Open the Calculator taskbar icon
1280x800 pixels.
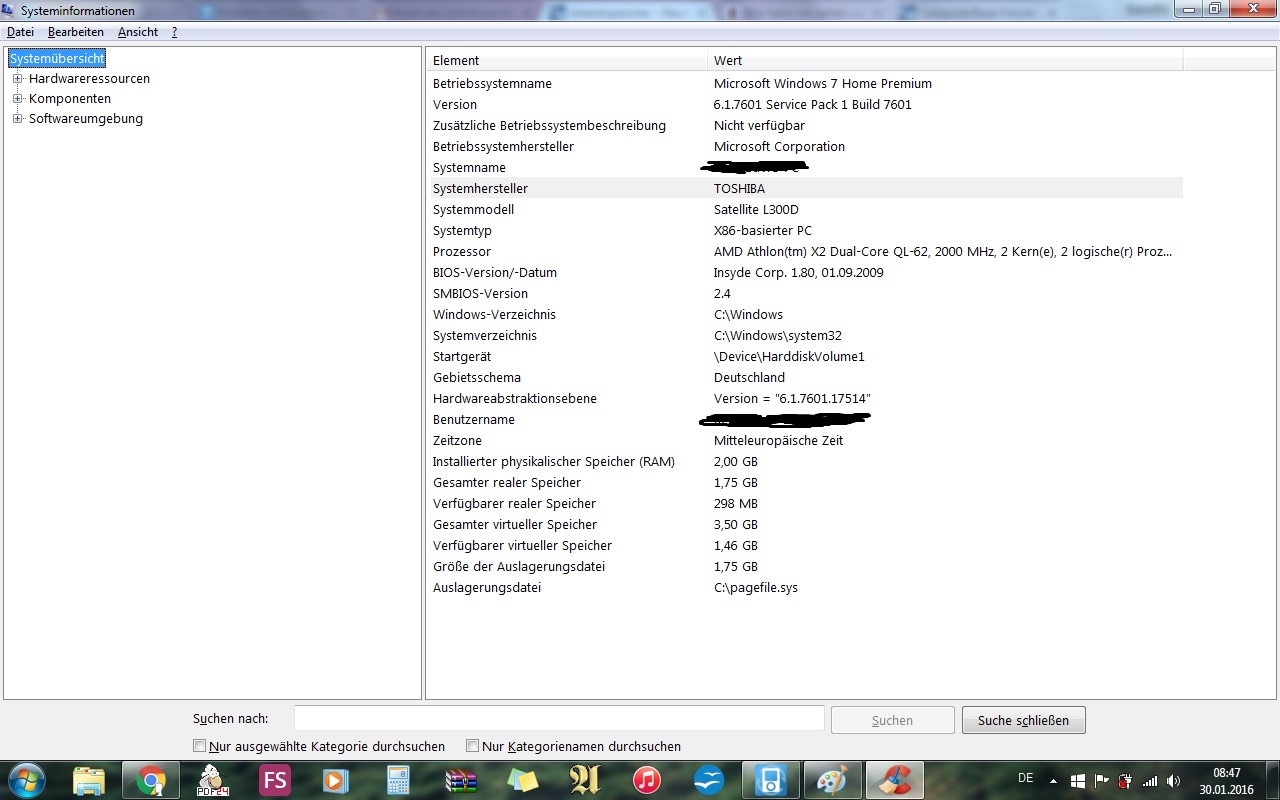399,780
